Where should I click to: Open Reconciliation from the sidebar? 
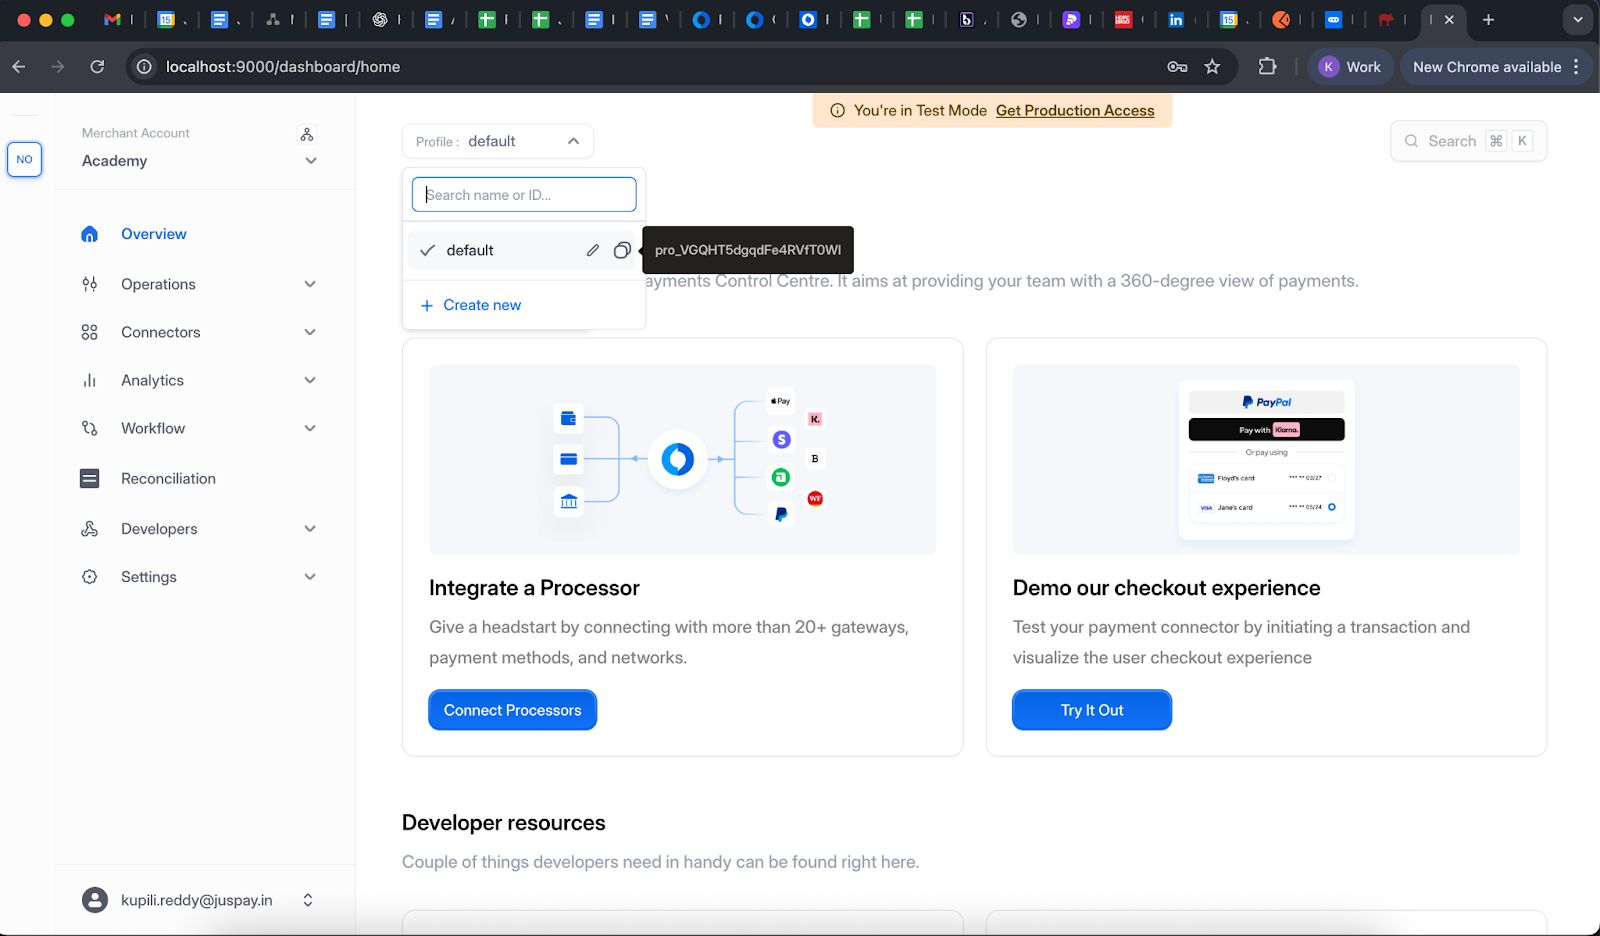point(168,479)
